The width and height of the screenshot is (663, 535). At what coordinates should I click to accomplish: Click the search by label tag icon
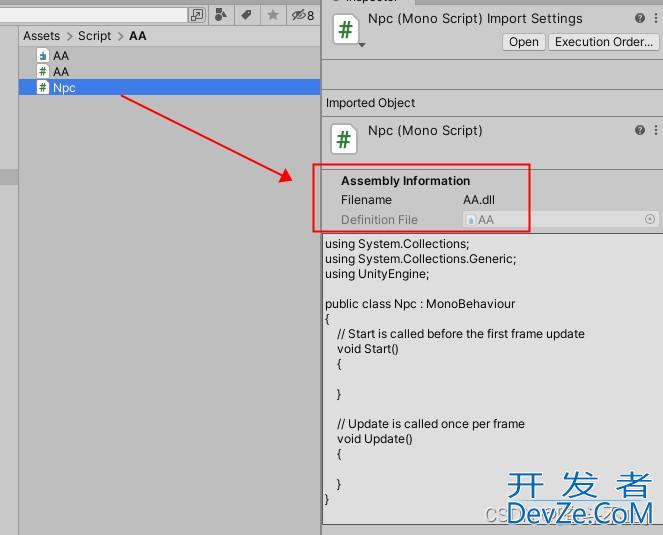pos(247,15)
